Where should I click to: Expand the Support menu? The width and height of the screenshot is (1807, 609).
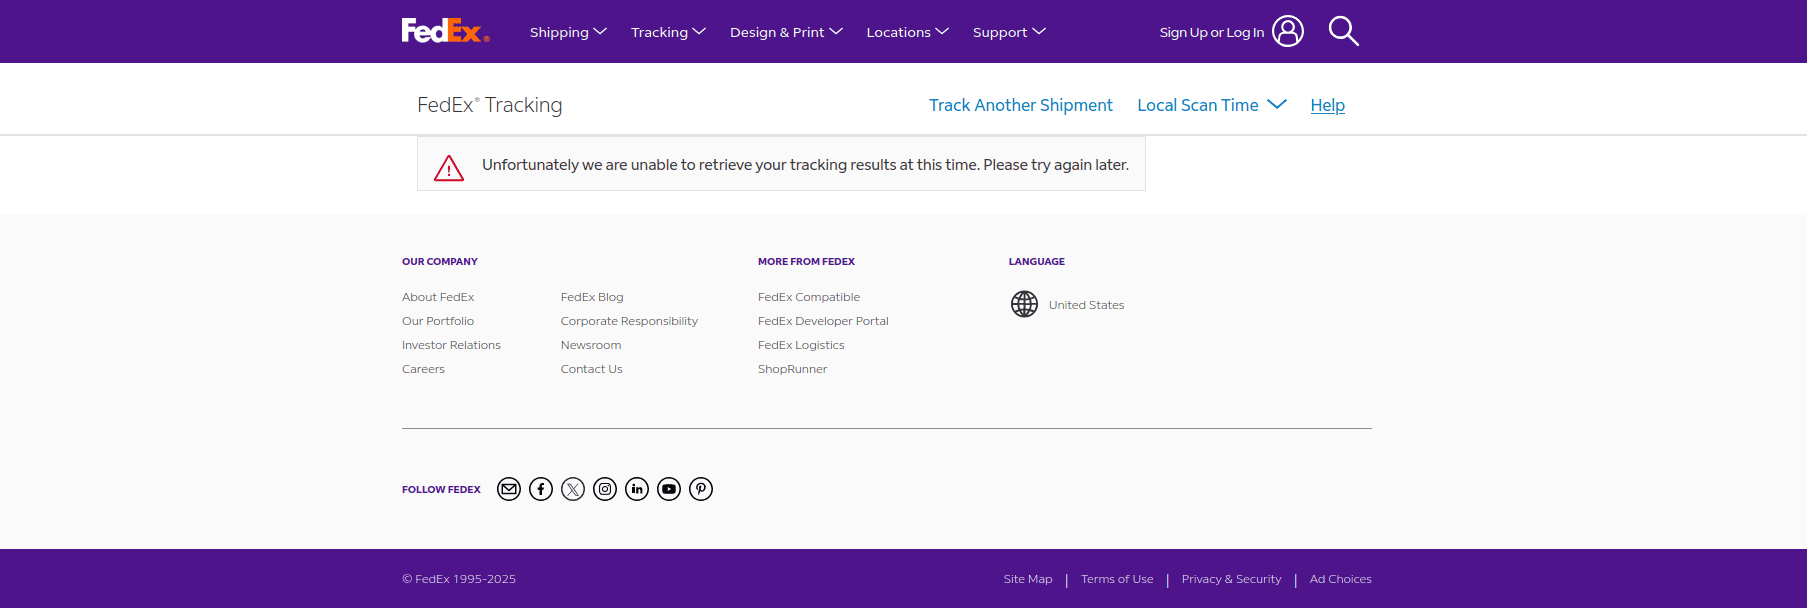click(x=1009, y=32)
